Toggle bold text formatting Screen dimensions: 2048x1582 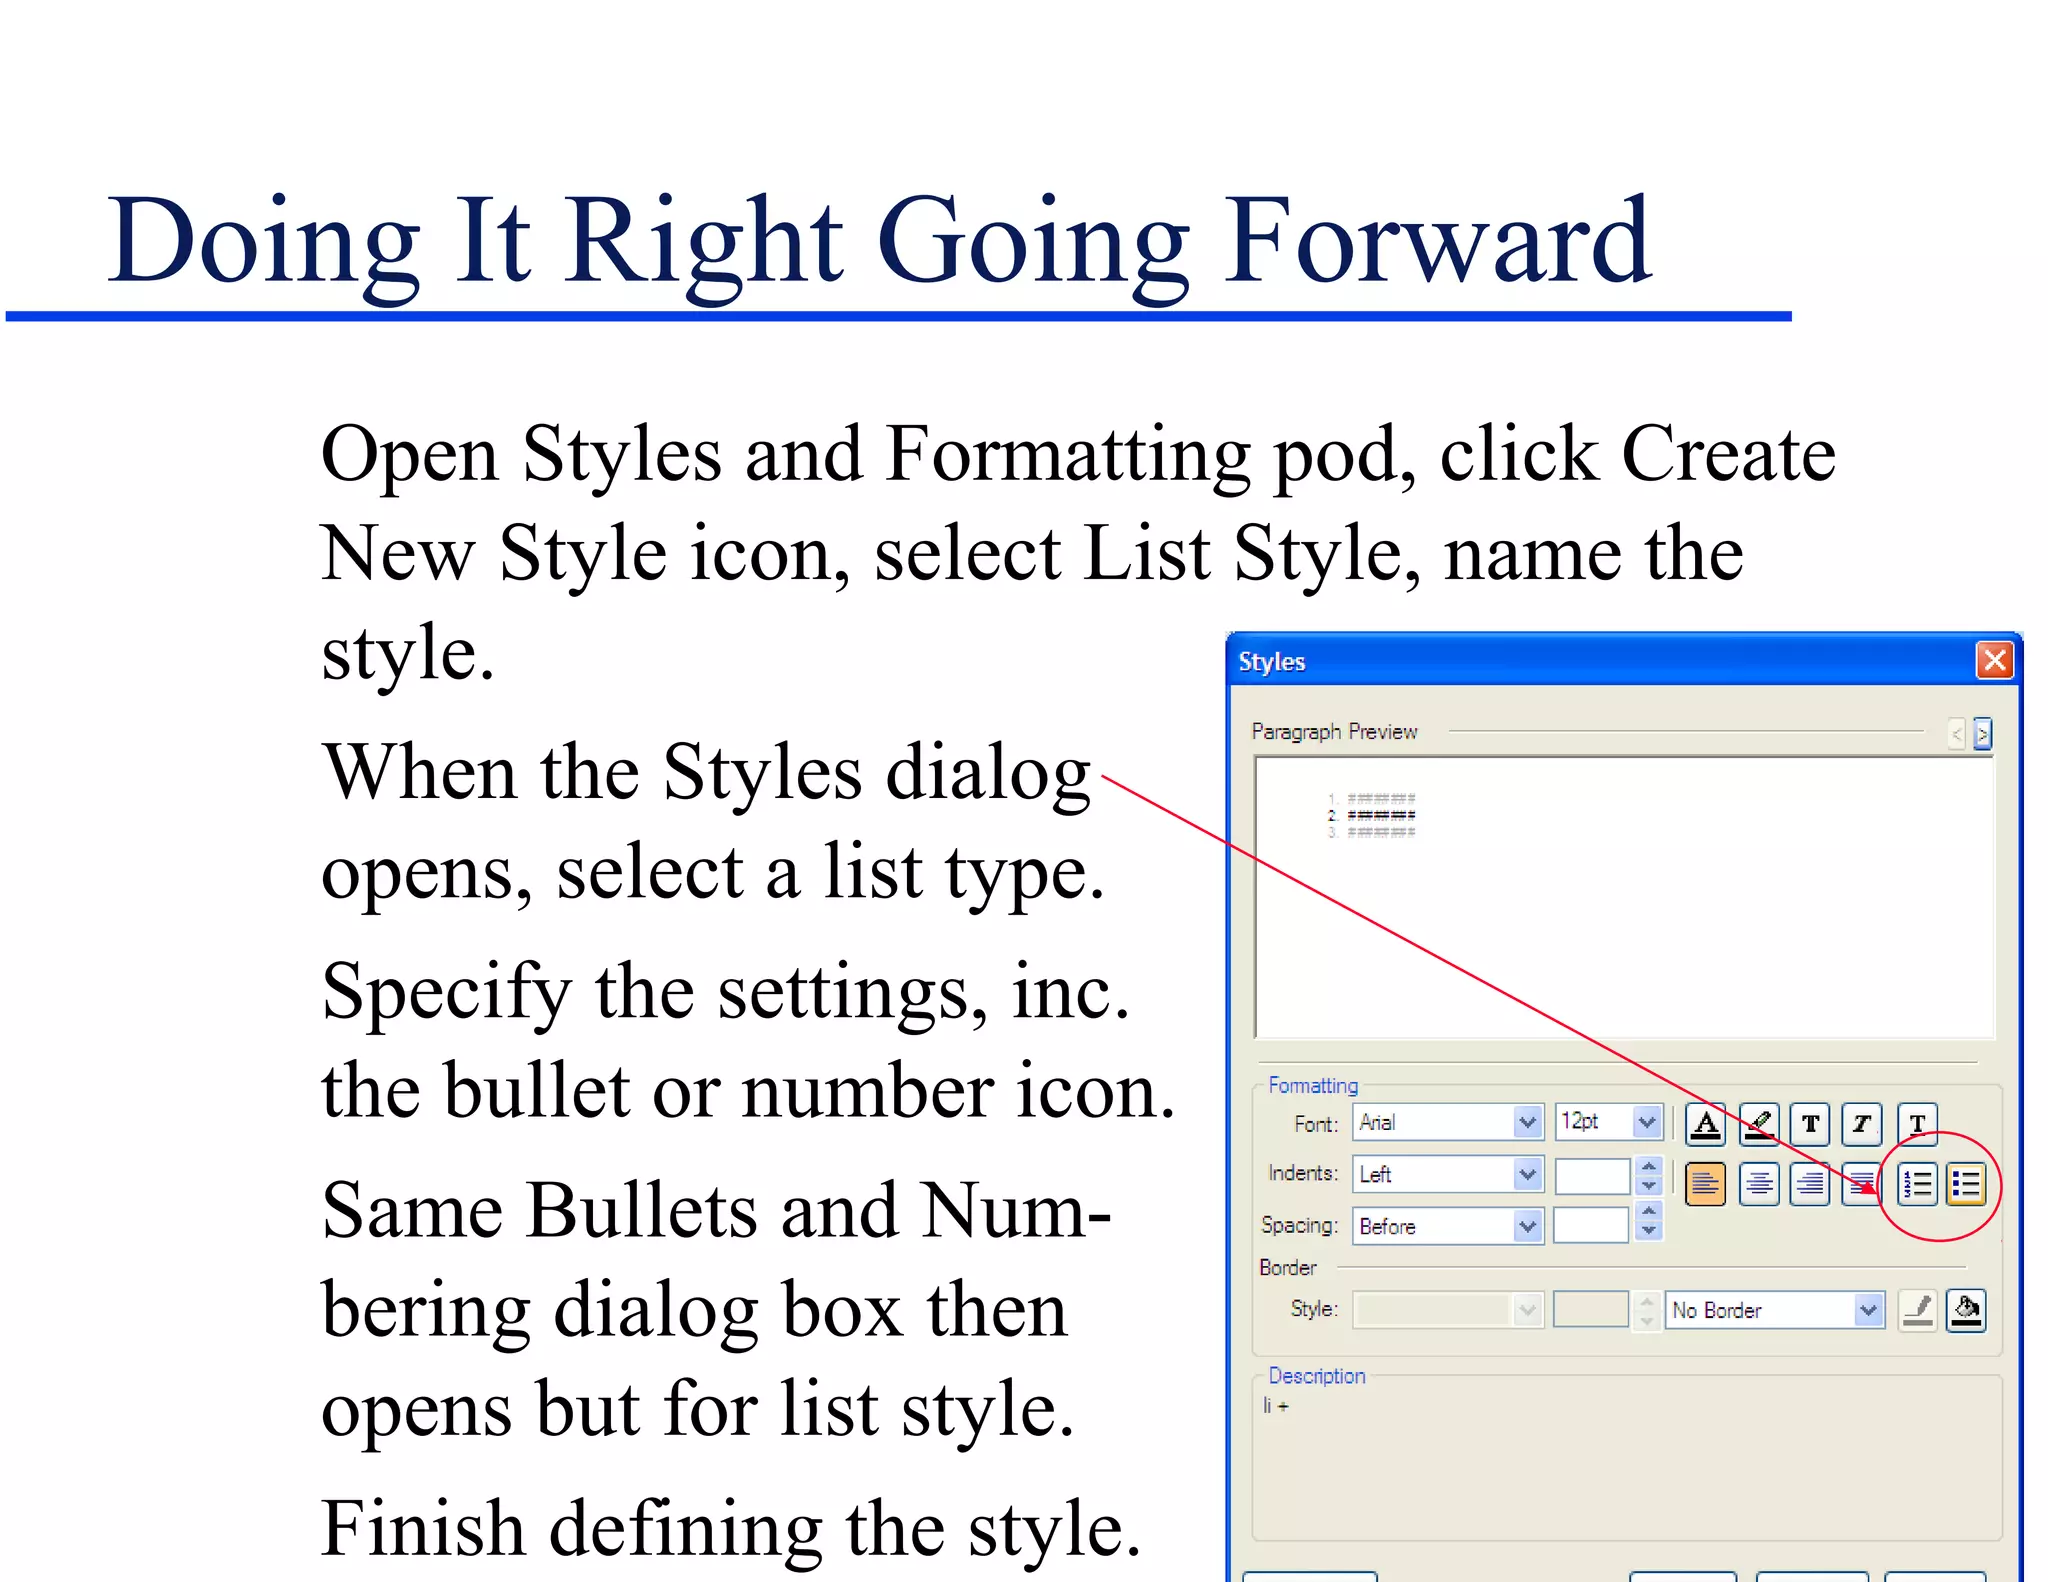point(1811,1124)
